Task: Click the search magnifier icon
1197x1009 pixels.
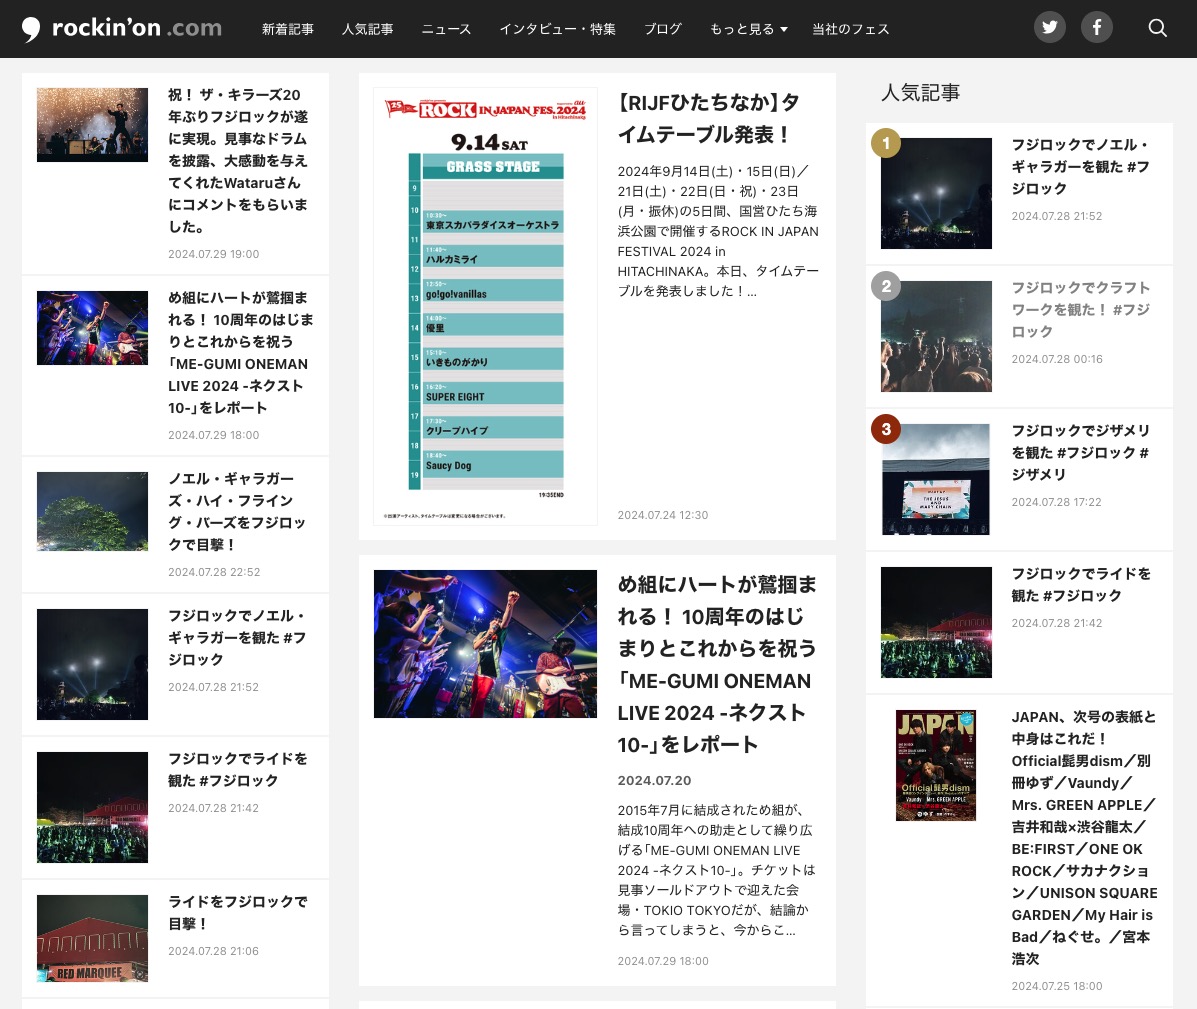Action: 1158,29
